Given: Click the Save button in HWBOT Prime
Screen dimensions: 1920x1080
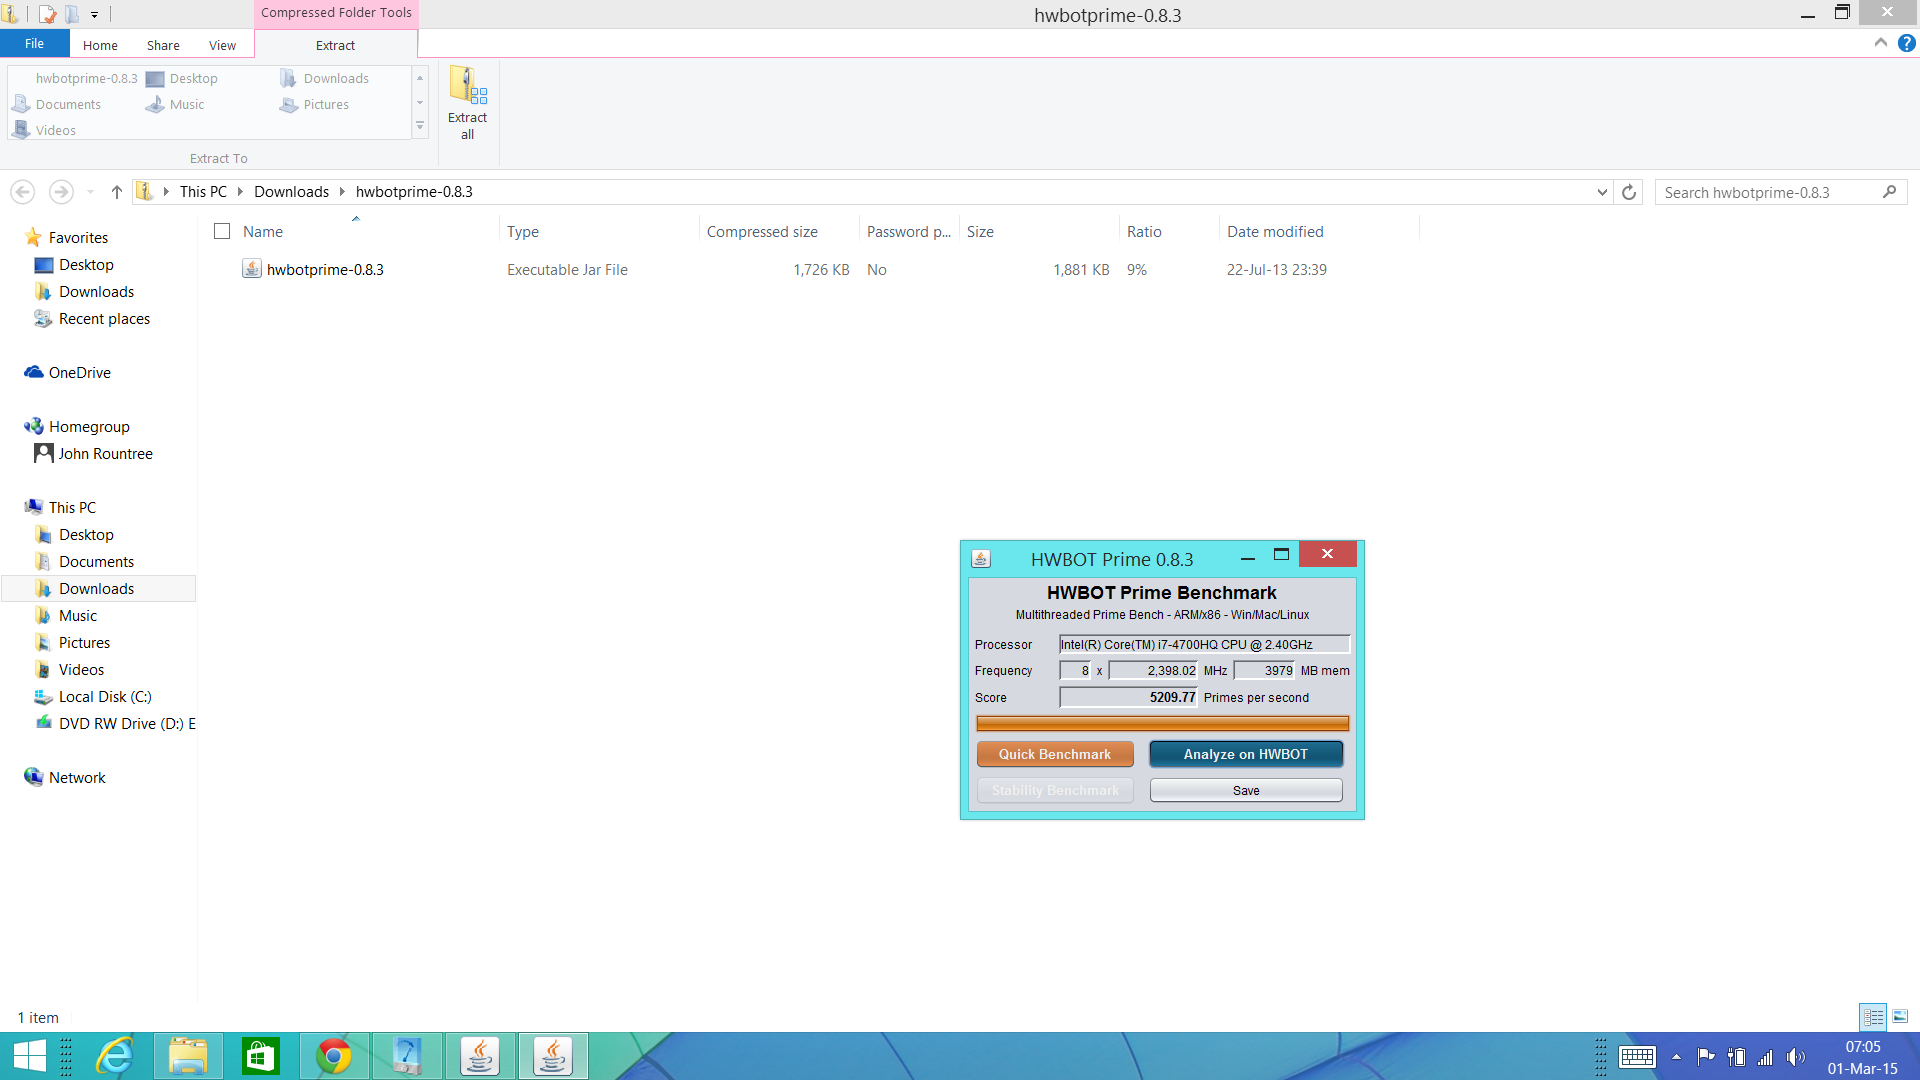Looking at the screenshot, I should [x=1246, y=790].
